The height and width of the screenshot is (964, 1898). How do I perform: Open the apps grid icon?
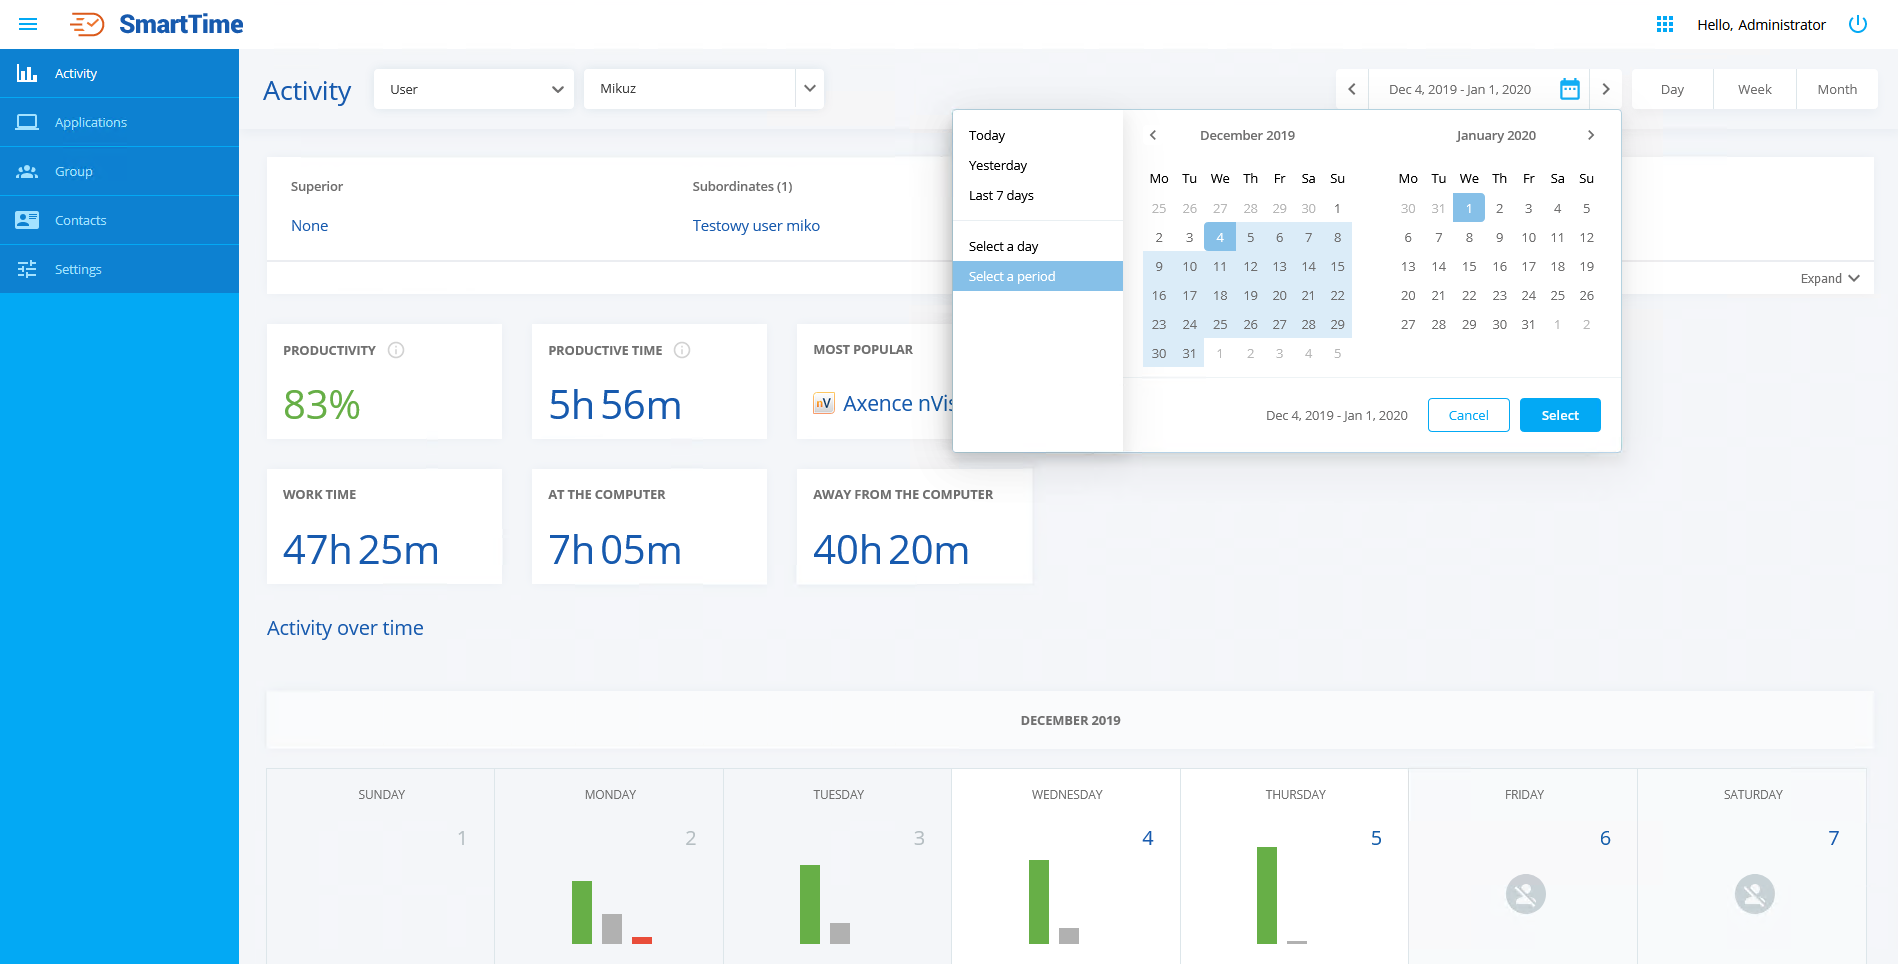[1664, 24]
